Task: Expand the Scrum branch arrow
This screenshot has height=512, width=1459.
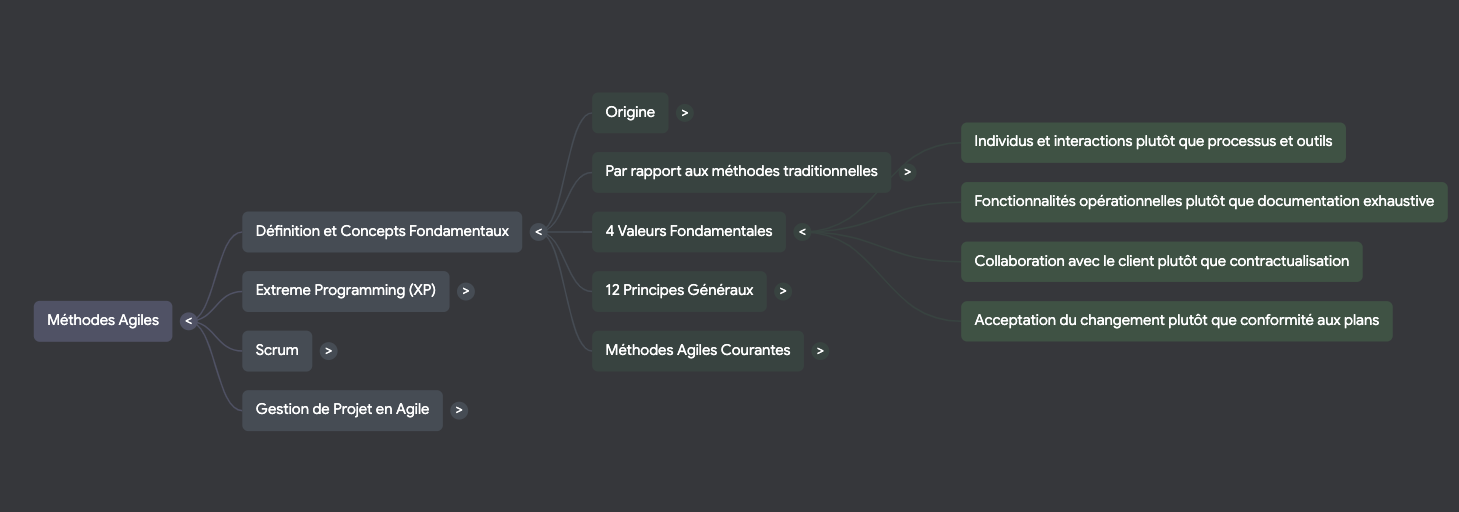Action: click(x=328, y=351)
